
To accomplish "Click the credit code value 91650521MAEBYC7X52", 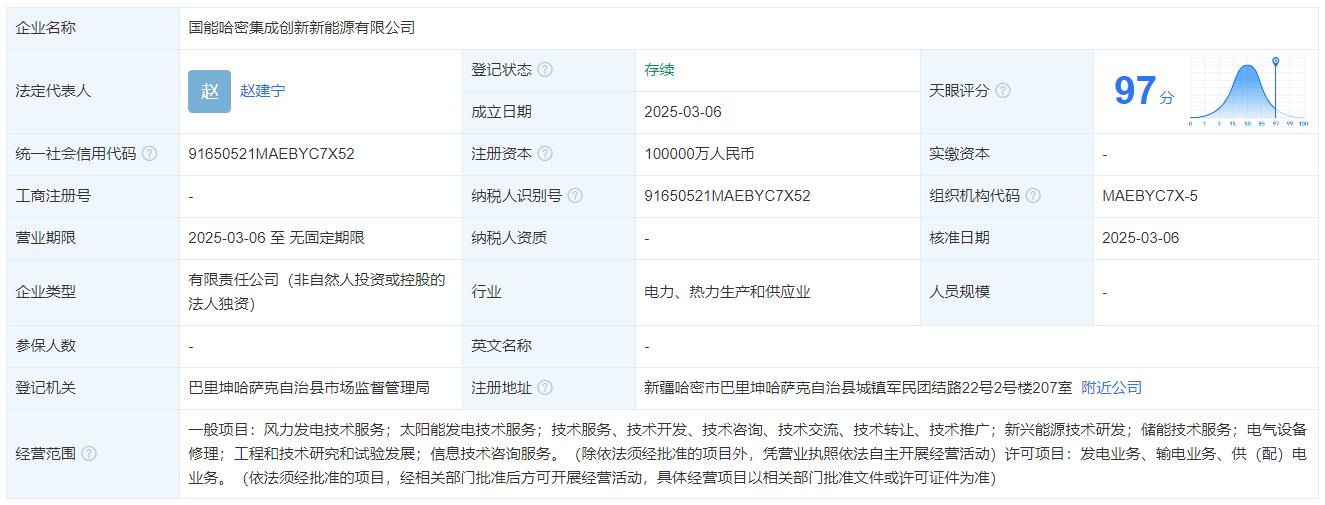I will (x=271, y=154).
